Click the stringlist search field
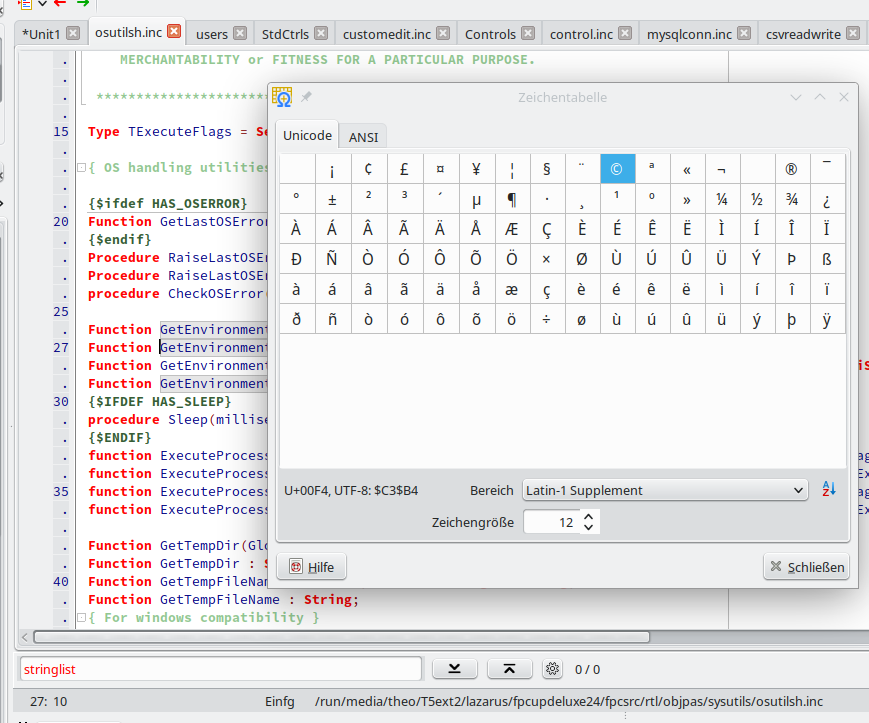 221,669
